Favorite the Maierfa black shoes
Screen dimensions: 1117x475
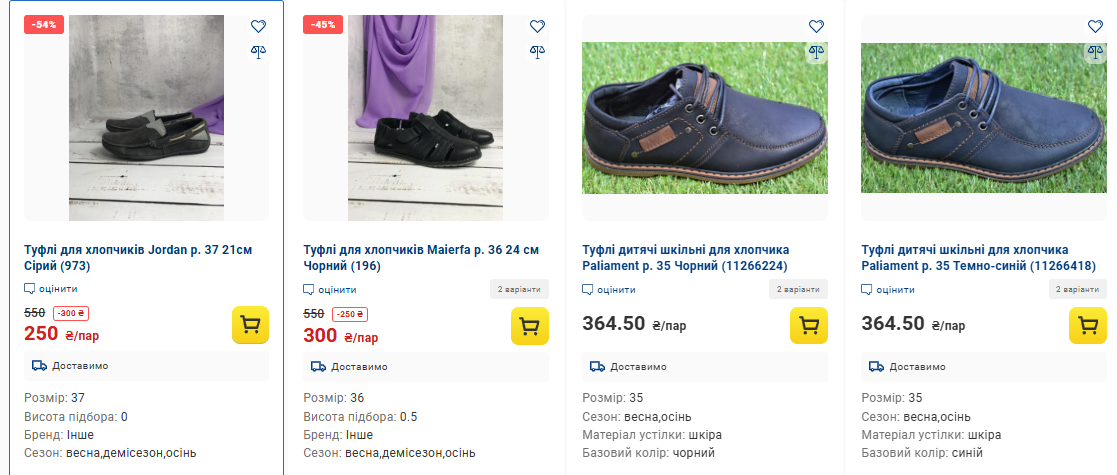tap(537, 27)
